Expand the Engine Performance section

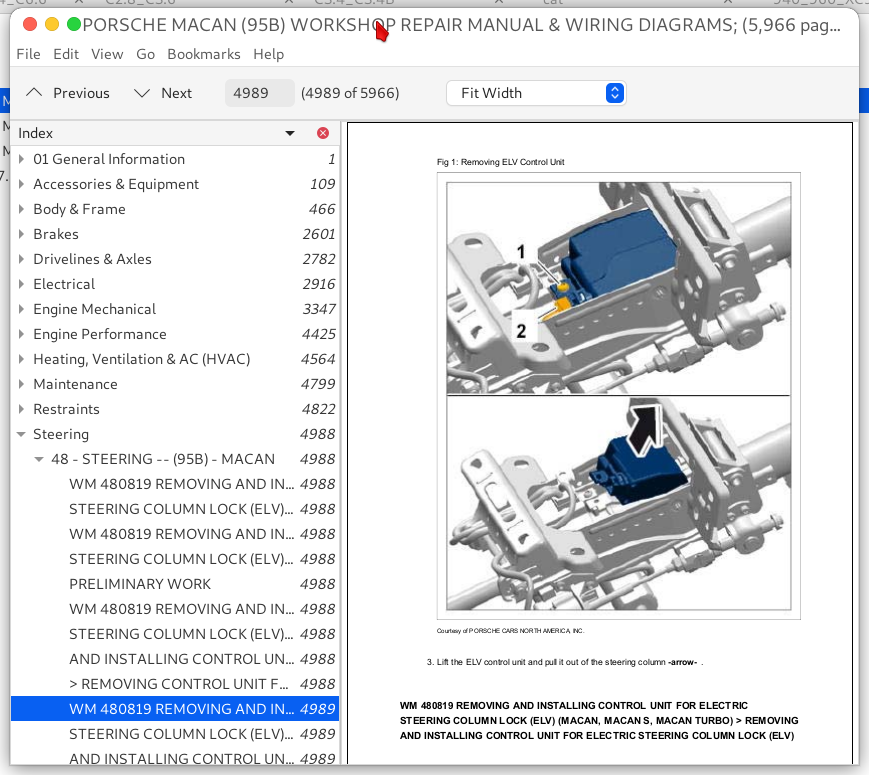pyautogui.click(x=21, y=334)
